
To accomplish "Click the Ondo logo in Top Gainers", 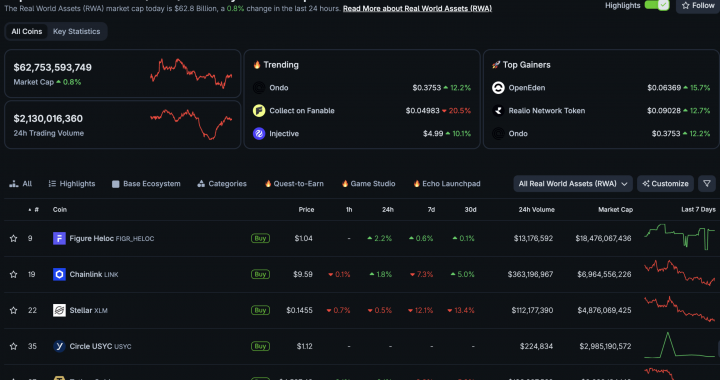I will (498, 134).
